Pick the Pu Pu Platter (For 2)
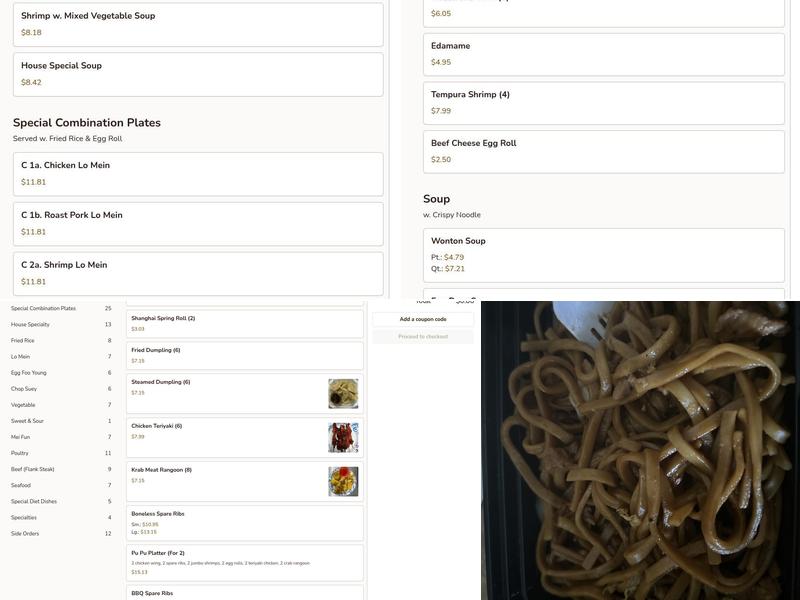 coord(245,563)
